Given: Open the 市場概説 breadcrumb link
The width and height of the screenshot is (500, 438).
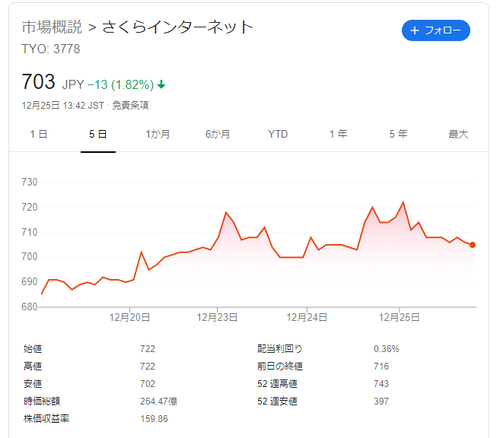Looking at the screenshot, I should 52,27.
